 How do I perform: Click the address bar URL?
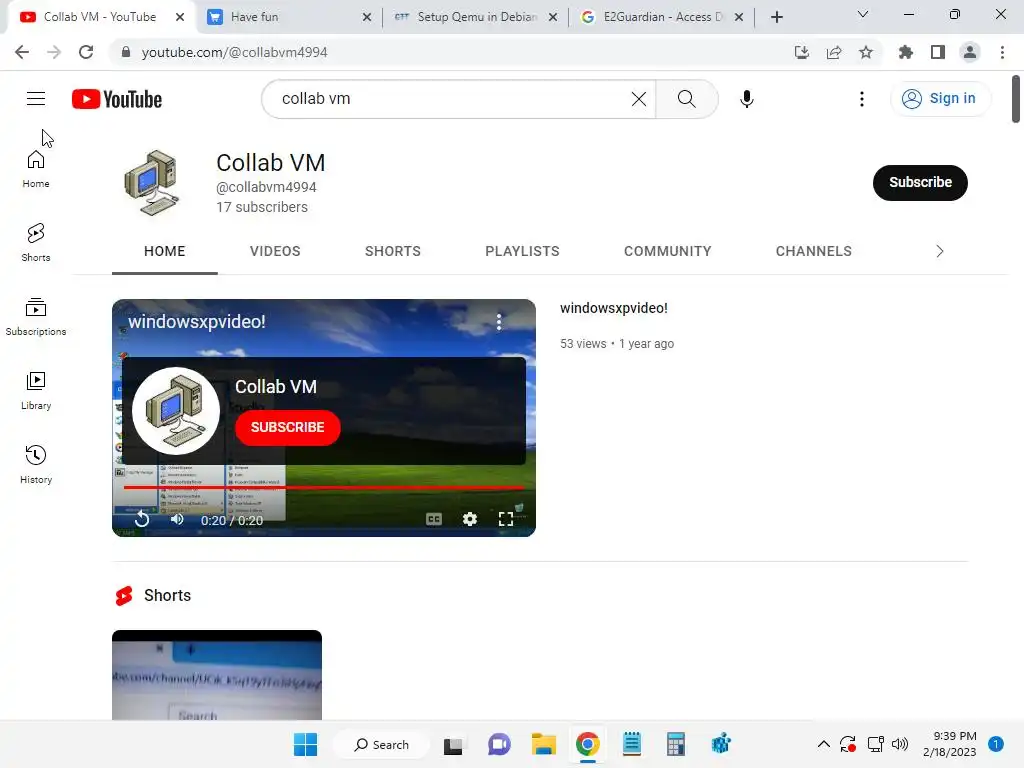point(234,52)
